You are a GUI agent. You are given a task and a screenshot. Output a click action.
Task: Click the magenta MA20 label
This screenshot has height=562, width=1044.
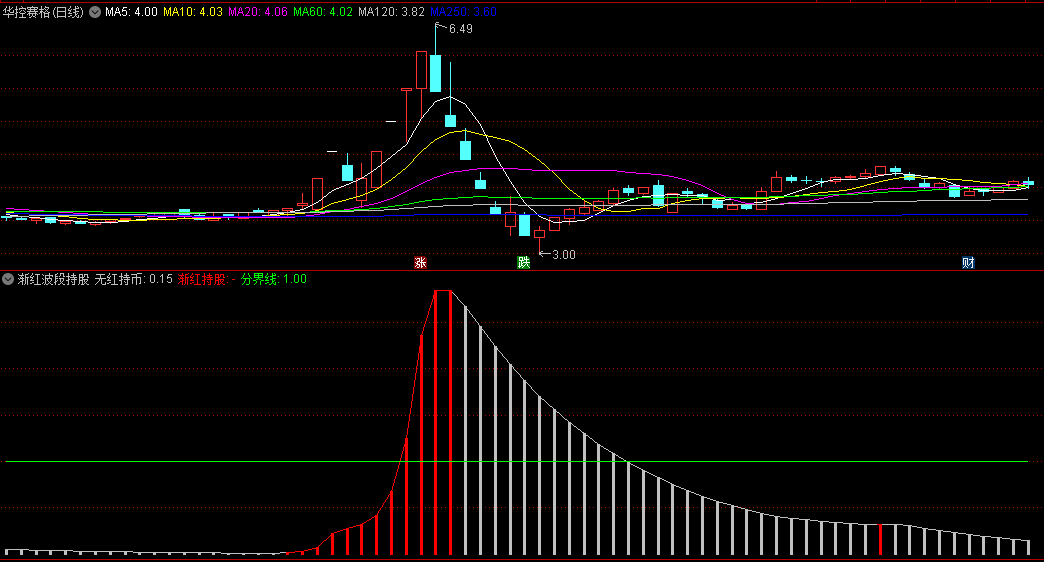pos(258,12)
